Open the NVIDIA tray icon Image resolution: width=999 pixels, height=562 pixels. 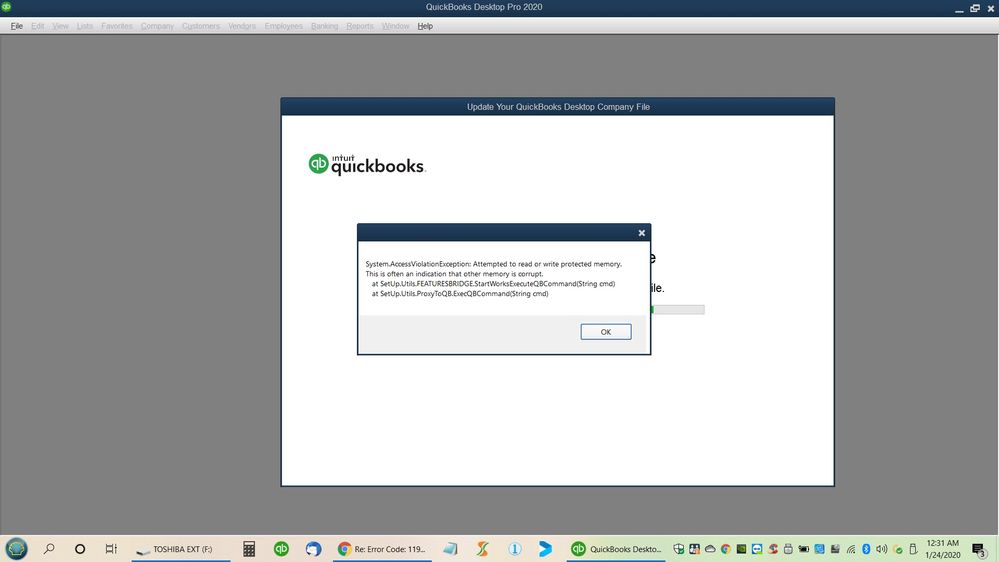click(x=741, y=549)
